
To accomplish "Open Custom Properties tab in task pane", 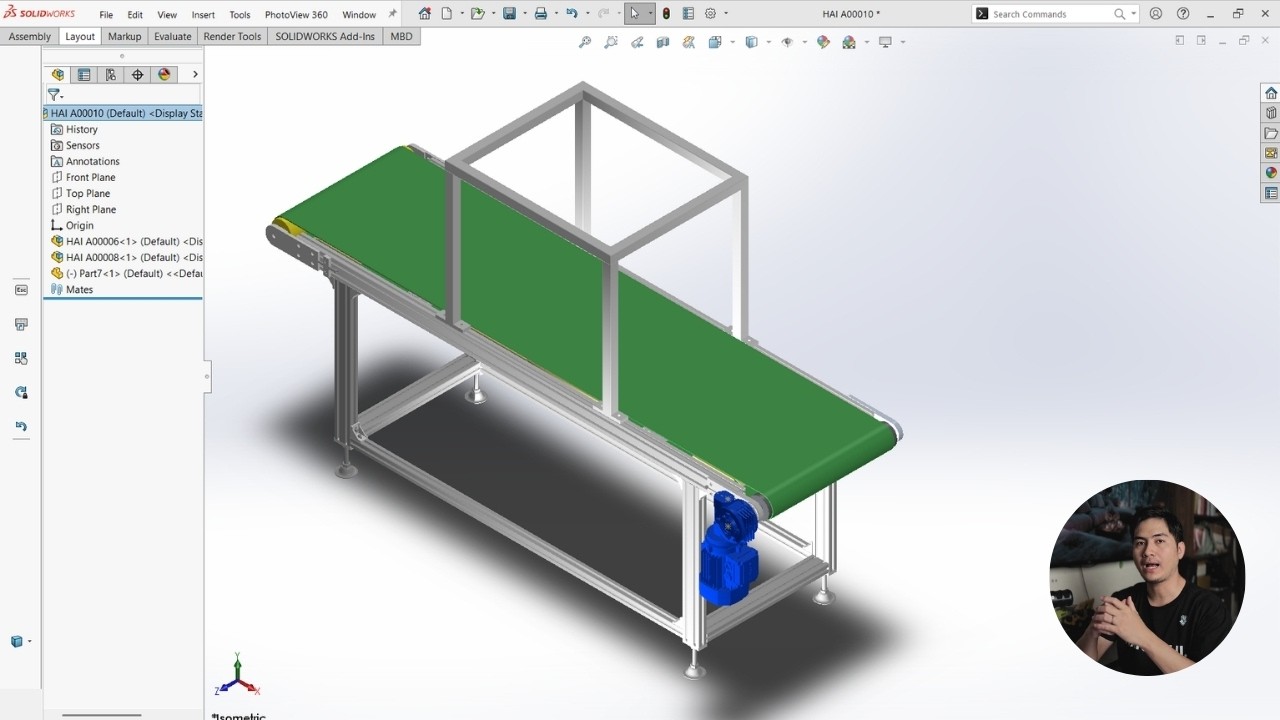I will (x=1271, y=193).
